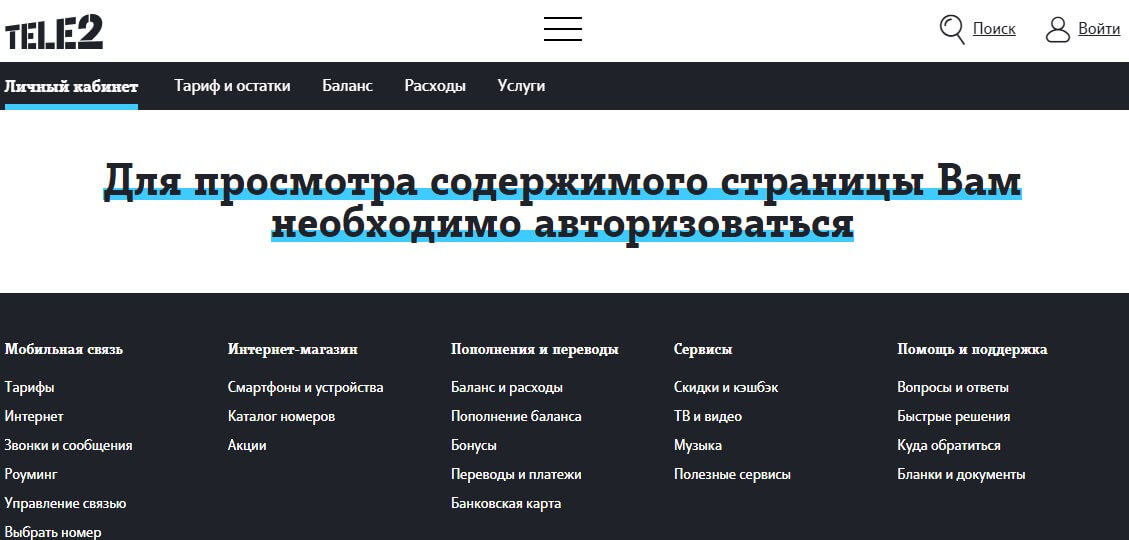
Task: Click the Интернет-магазин footer heading
Action: (x=292, y=349)
